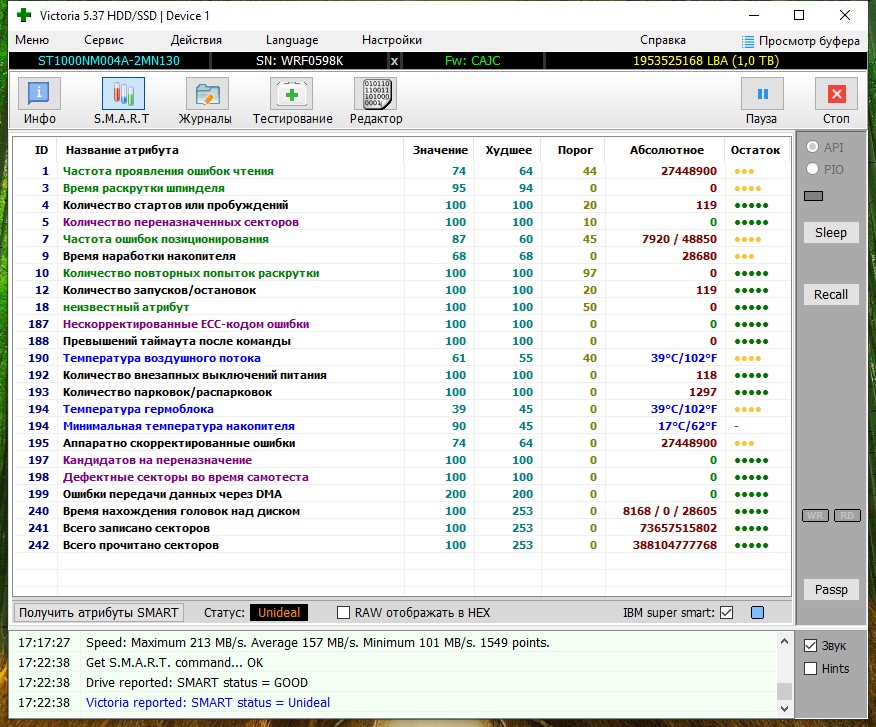This screenshot has width=876, height=727.
Task: Click the Порог column header
Action: (x=575, y=150)
